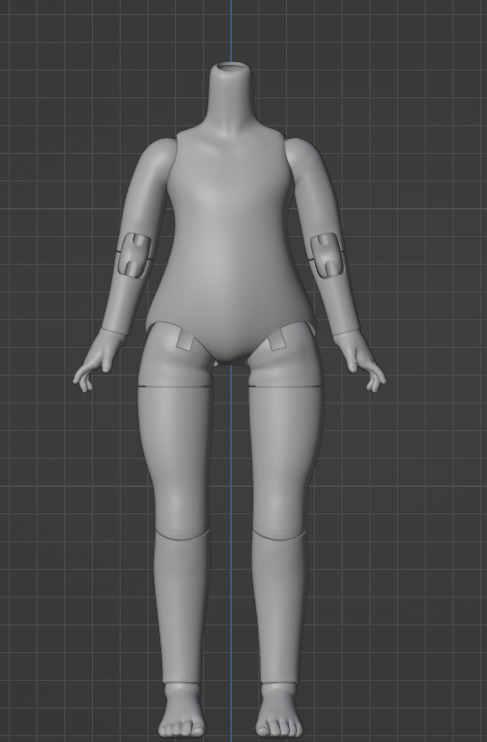Pick the doll's own right foot
This screenshot has height=742, width=487.
pyautogui.click(x=182, y=710)
